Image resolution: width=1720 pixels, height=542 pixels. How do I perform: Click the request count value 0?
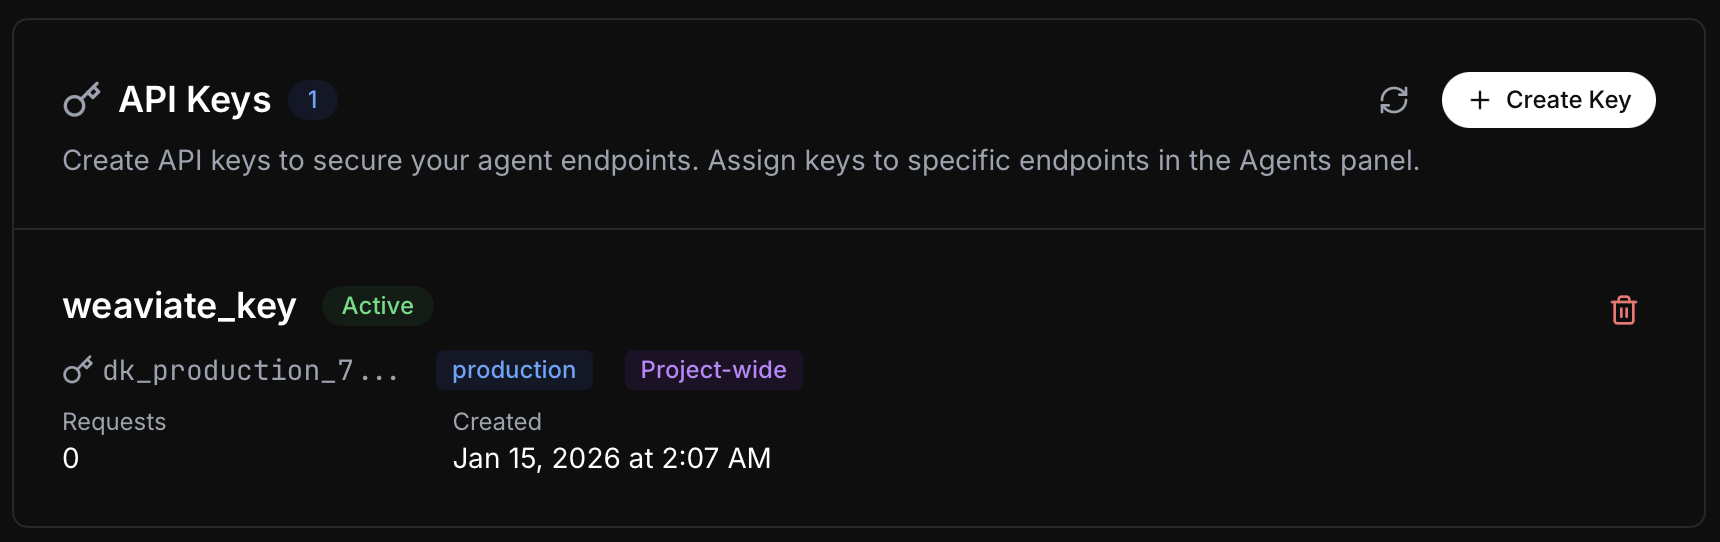click(x=71, y=458)
